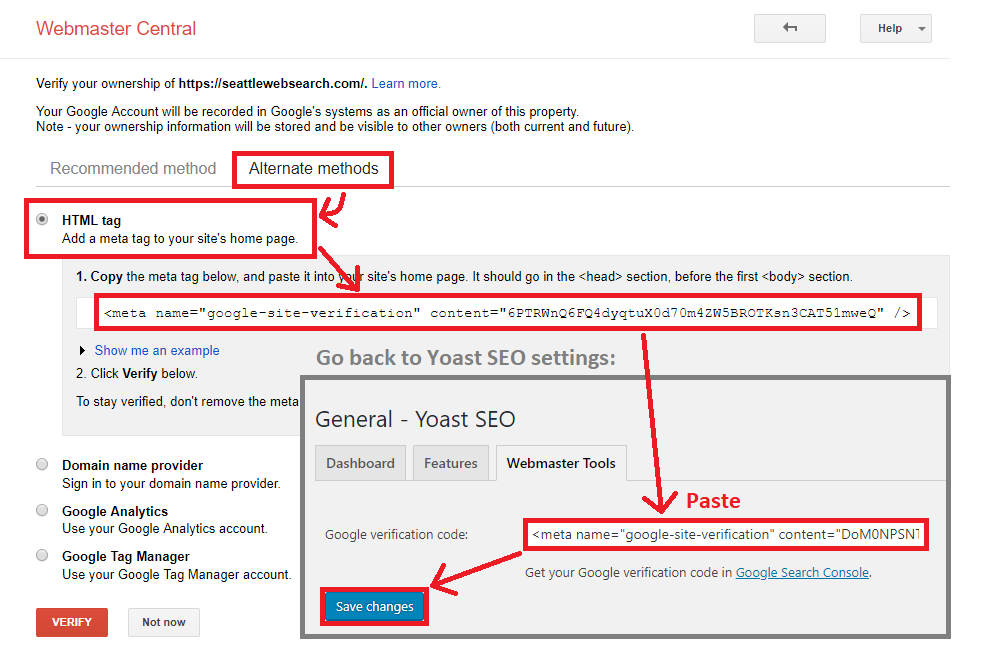Click the General - Yoast SEO heading
Image resolution: width=986 pixels, height=658 pixels.
click(415, 419)
